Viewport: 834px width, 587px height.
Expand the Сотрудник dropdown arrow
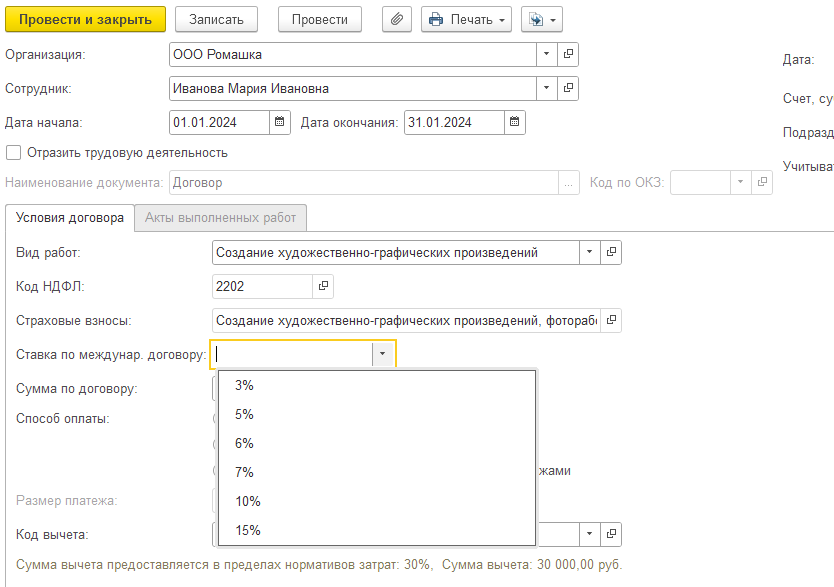[x=546, y=88]
